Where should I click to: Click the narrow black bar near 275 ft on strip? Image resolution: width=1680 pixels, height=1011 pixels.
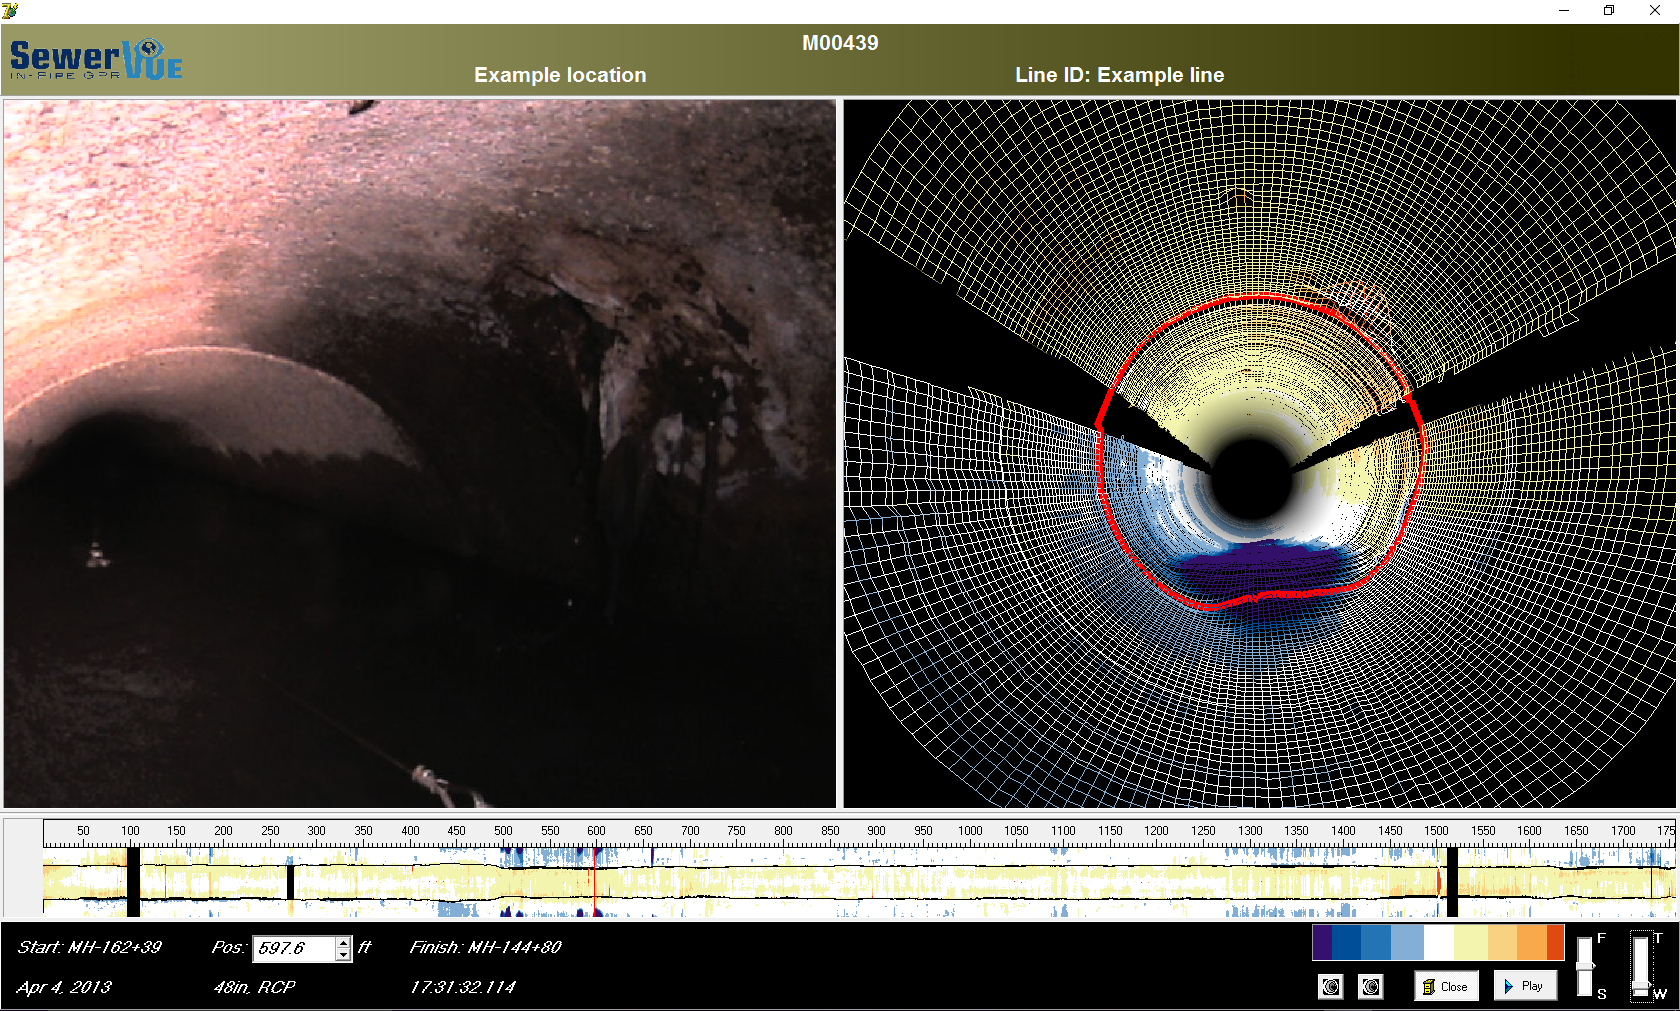290,883
